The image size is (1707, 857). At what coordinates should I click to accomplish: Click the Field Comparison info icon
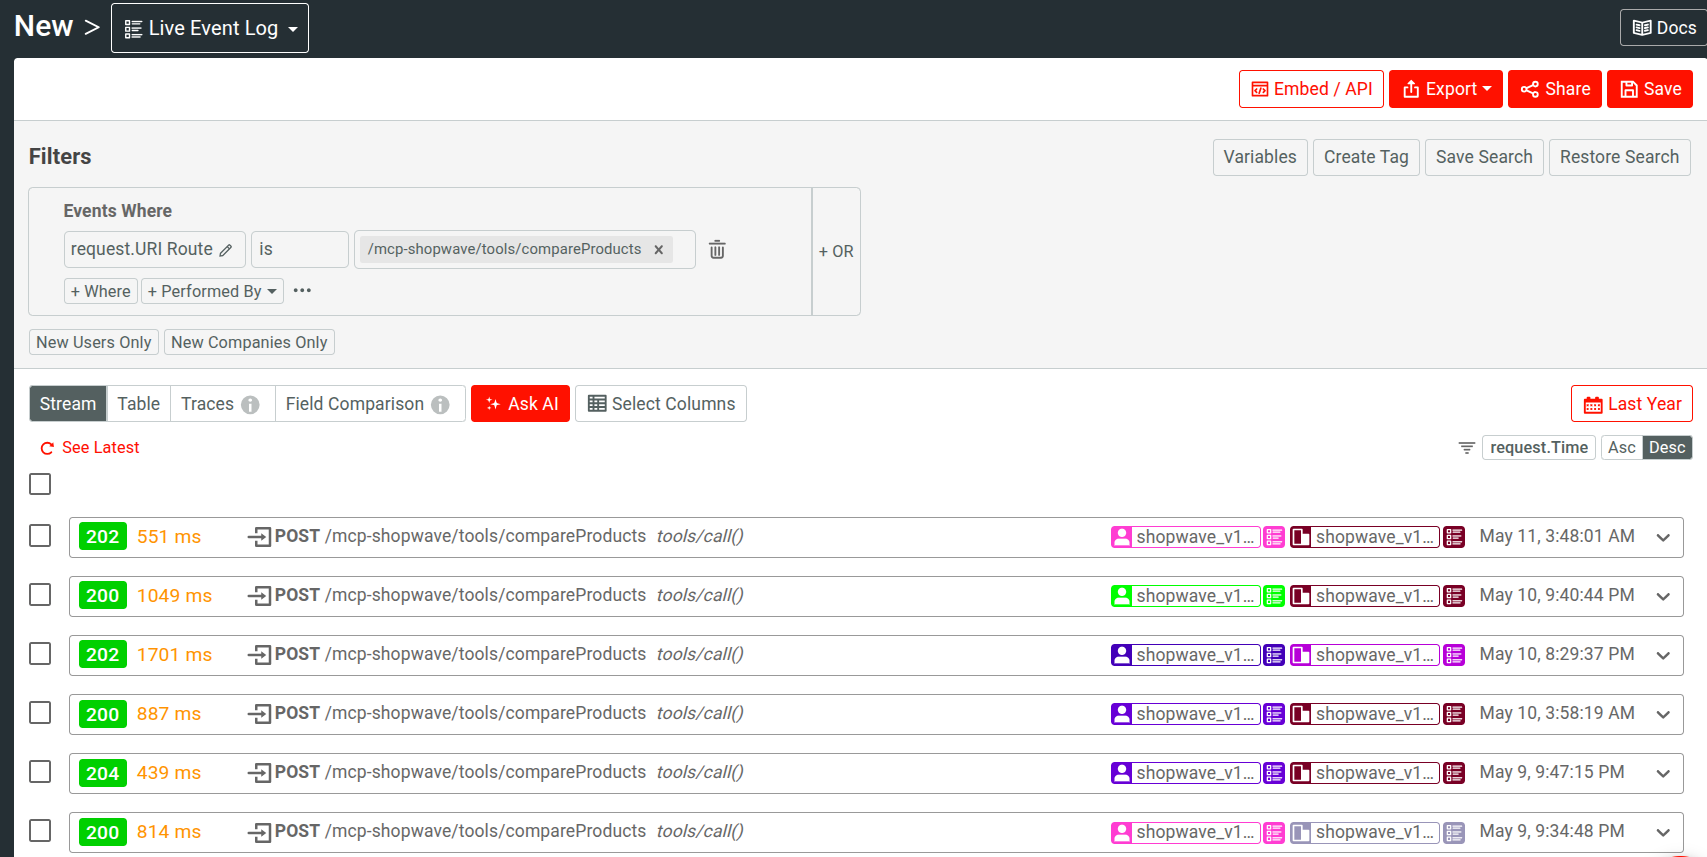coord(440,405)
